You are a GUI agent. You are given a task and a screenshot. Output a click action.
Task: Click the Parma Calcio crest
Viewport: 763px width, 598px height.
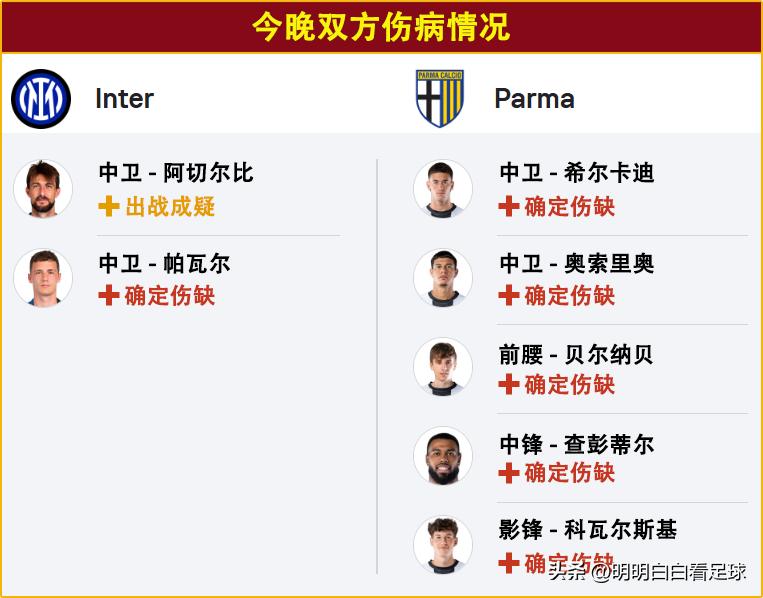click(x=441, y=99)
